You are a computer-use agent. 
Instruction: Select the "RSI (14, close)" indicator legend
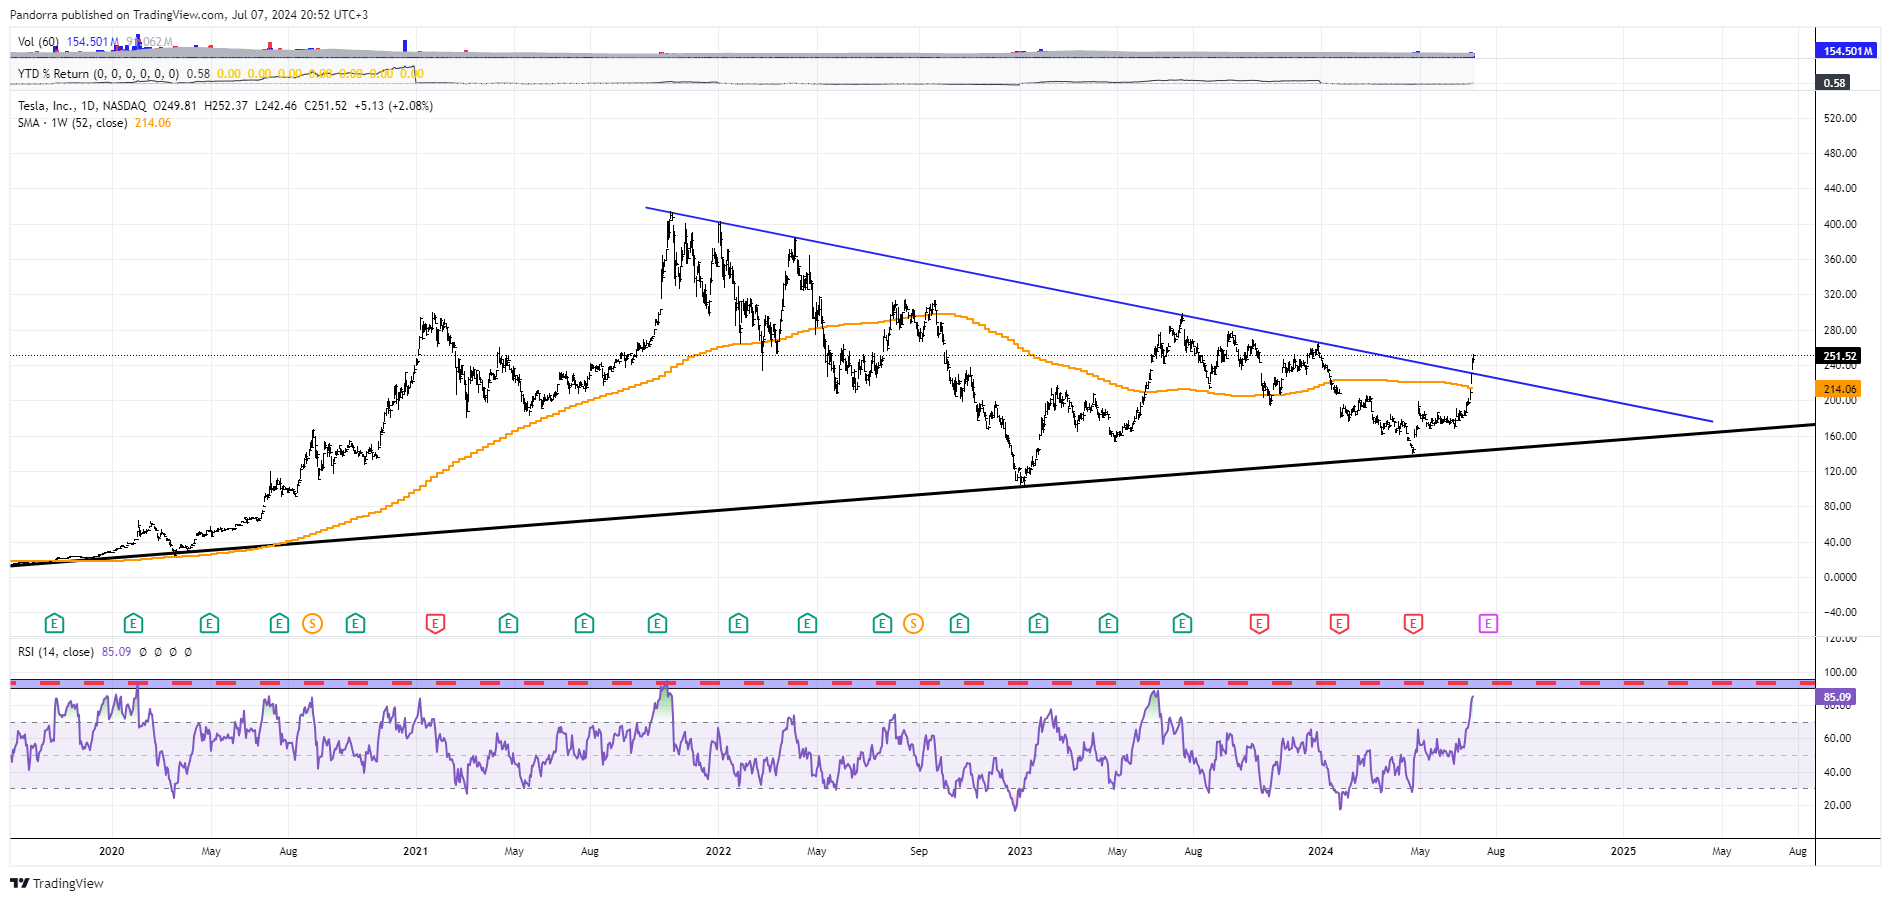coord(56,652)
